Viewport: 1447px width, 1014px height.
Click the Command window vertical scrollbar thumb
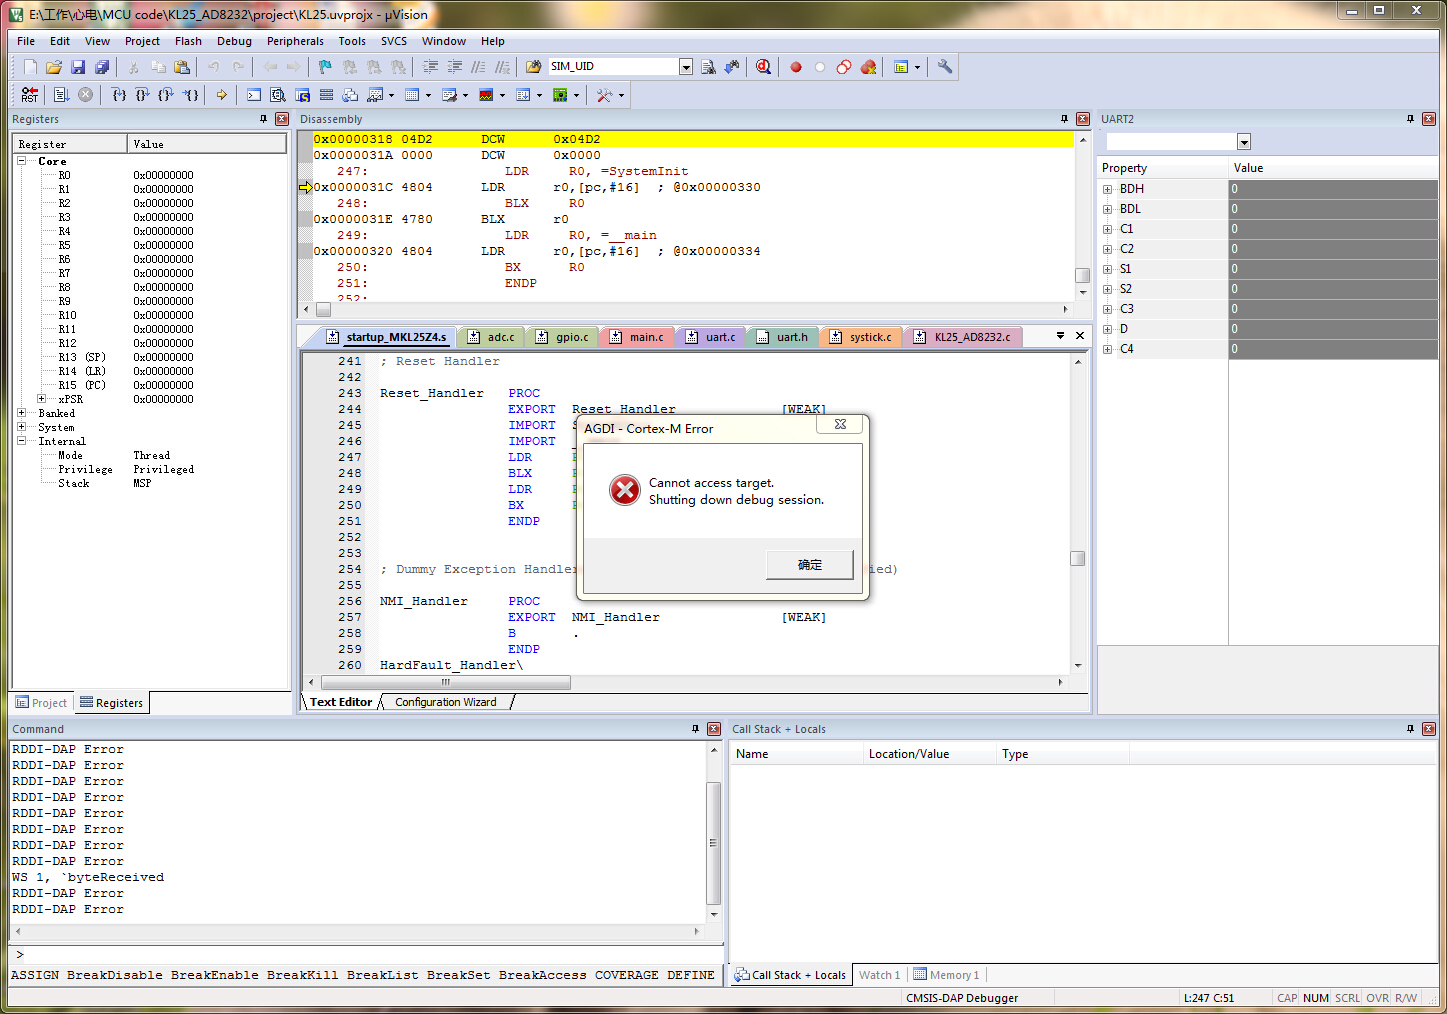[714, 843]
